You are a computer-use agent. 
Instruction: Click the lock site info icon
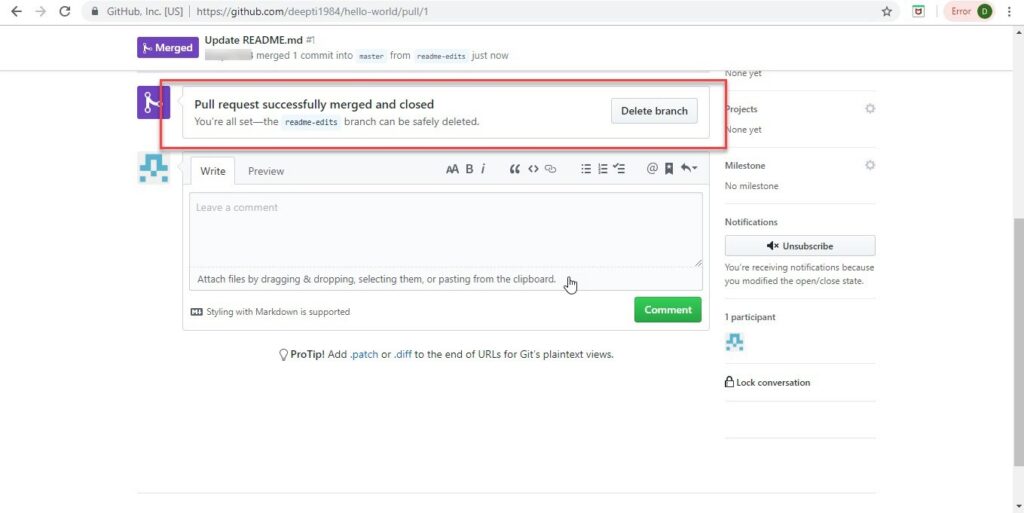pyautogui.click(x=95, y=11)
